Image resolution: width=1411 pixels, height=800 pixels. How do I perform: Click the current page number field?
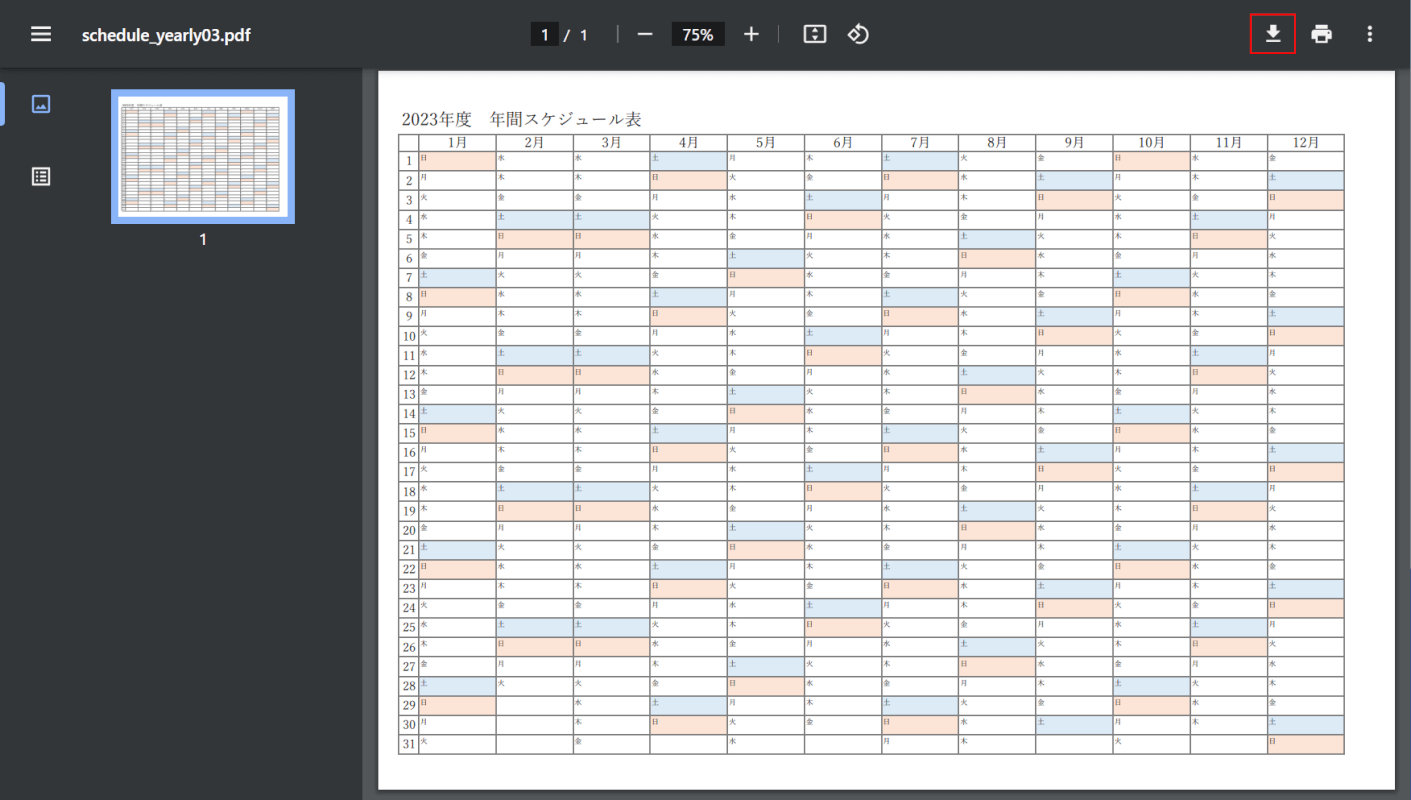coord(545,35)
